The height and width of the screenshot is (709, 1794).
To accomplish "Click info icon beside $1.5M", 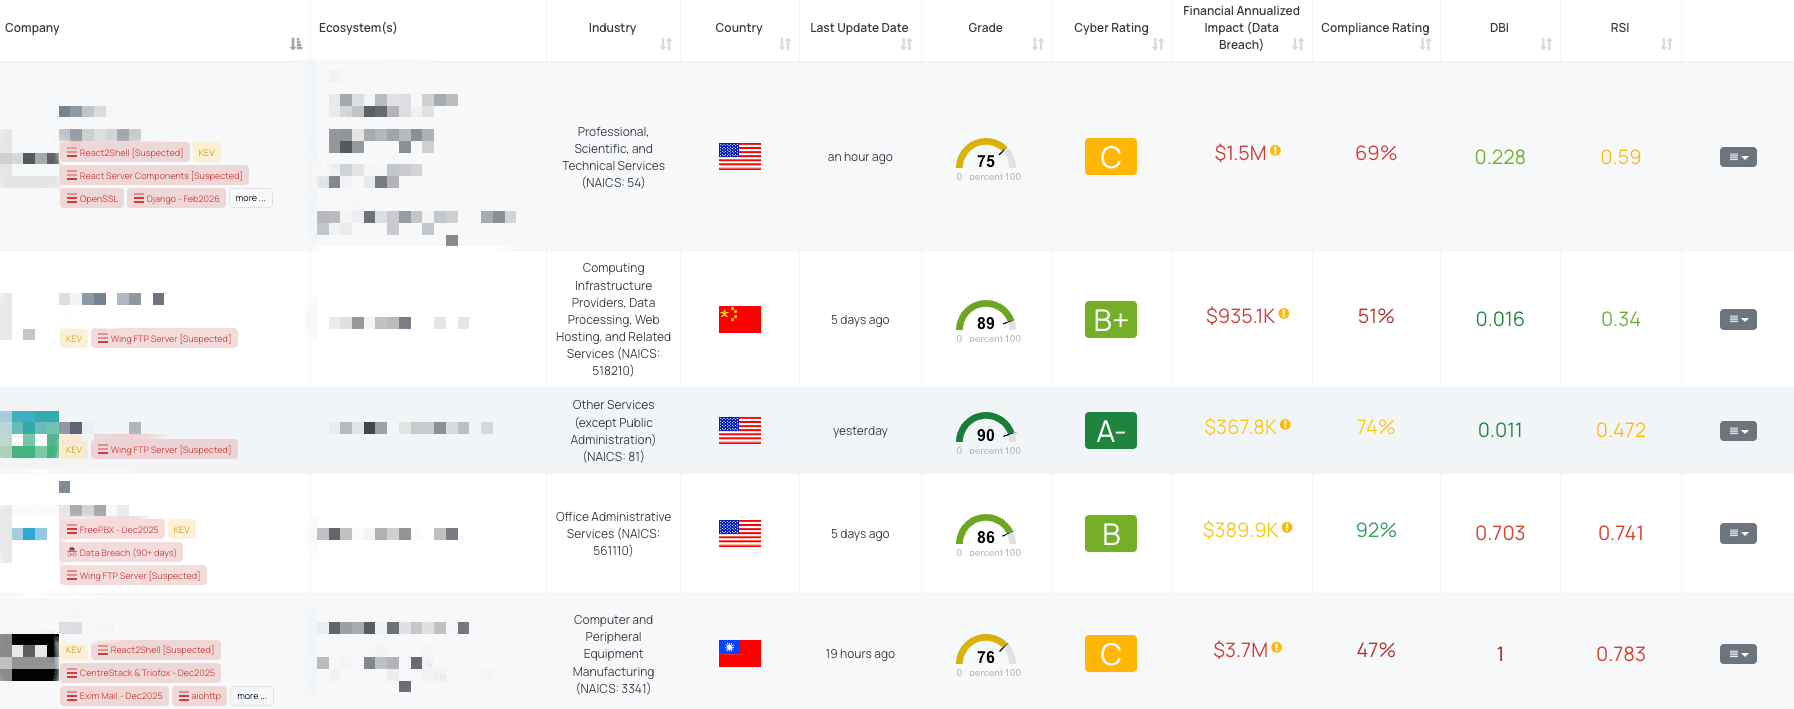I will coord(1276,151).
